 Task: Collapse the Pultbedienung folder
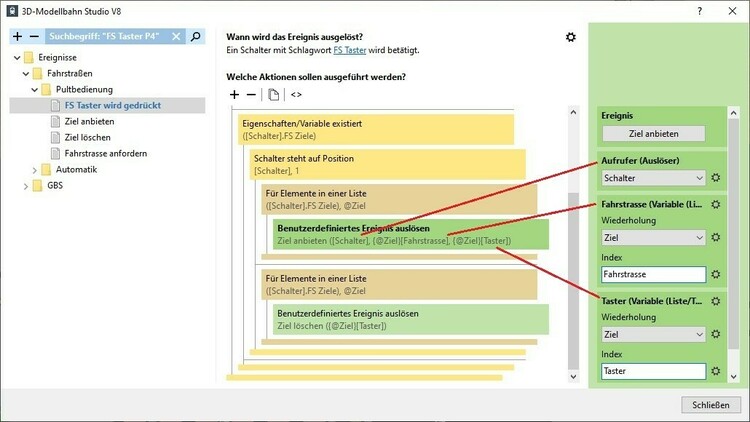tap(34, 89)
